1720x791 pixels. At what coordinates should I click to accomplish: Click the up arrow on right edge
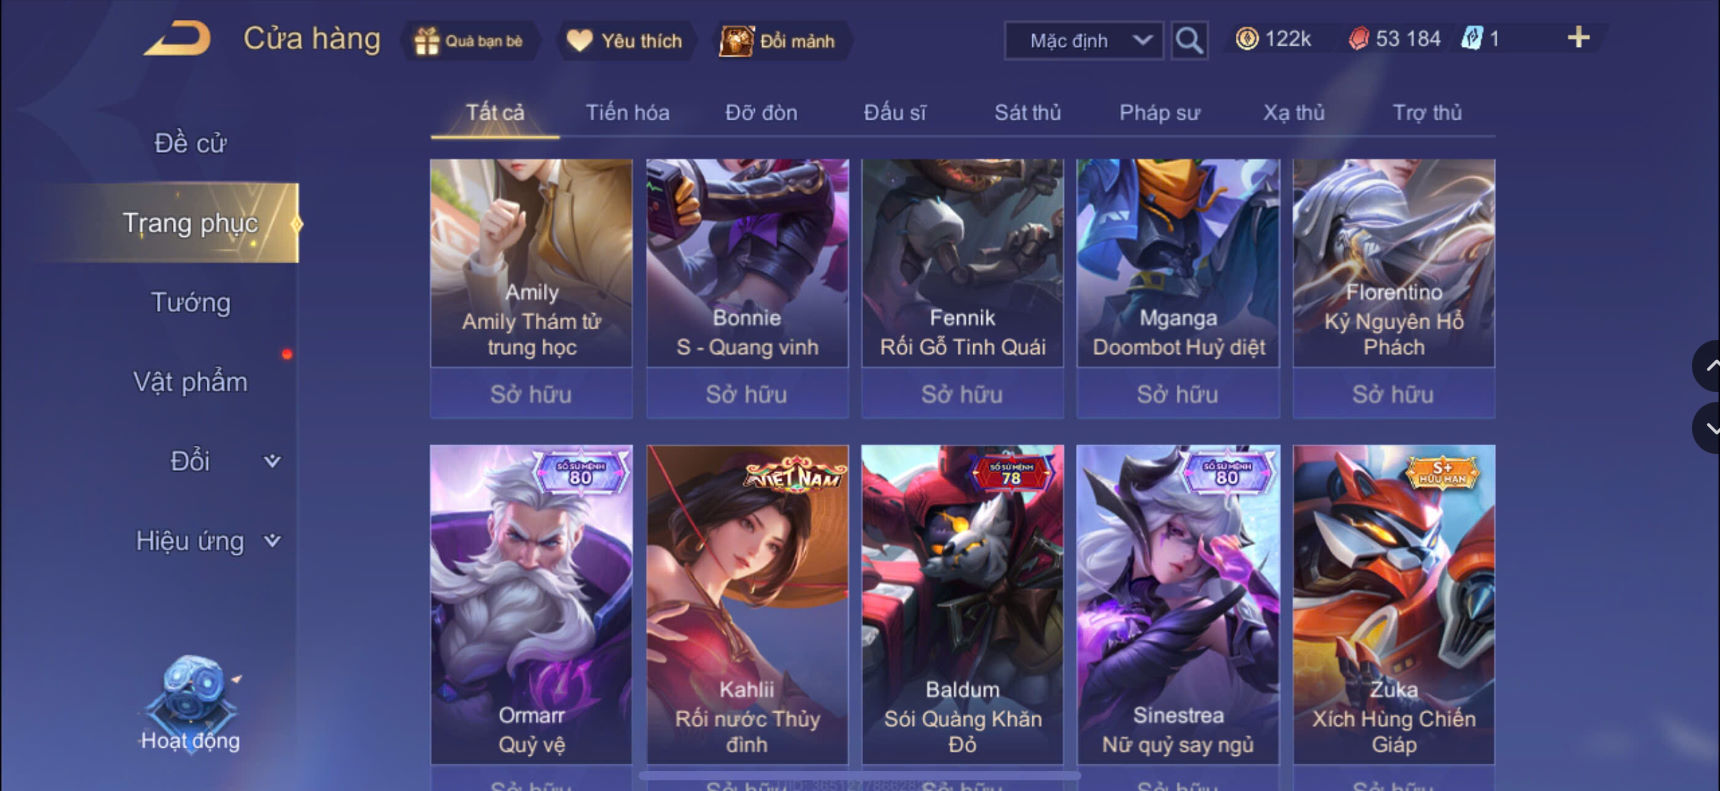point(1707,366)
